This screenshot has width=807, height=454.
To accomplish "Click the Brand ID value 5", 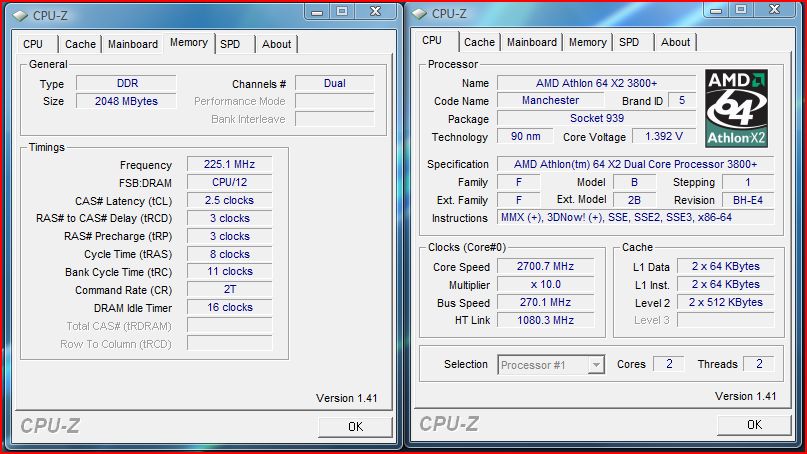I will (x=682, y=100).
